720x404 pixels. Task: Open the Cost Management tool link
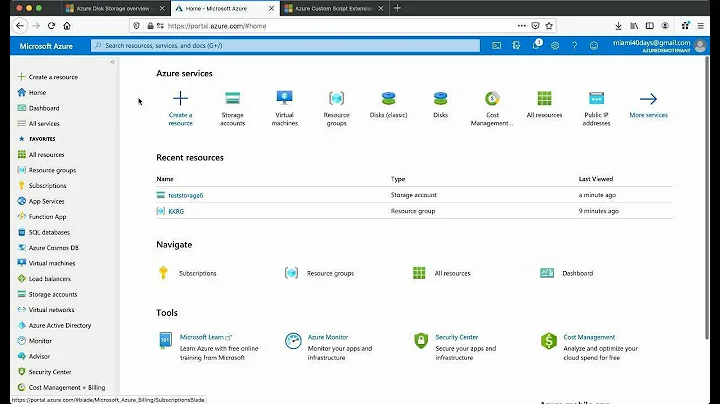(589, 337)
